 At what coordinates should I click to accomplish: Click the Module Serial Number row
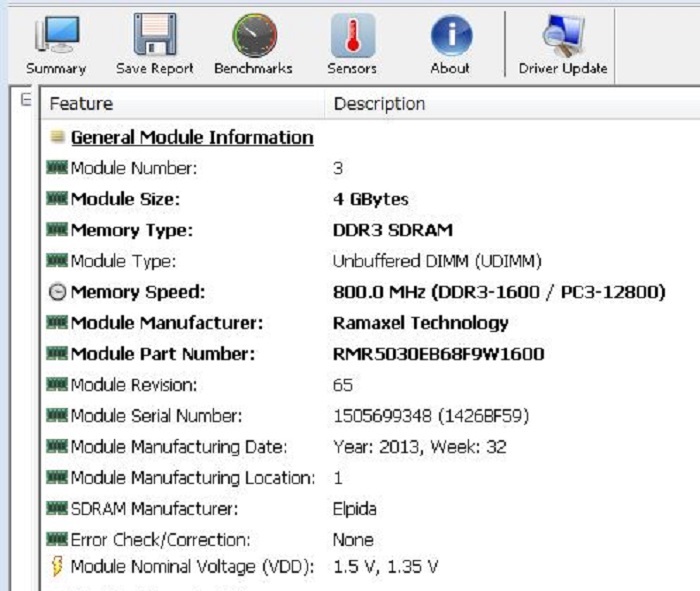(x=156, y=416)
